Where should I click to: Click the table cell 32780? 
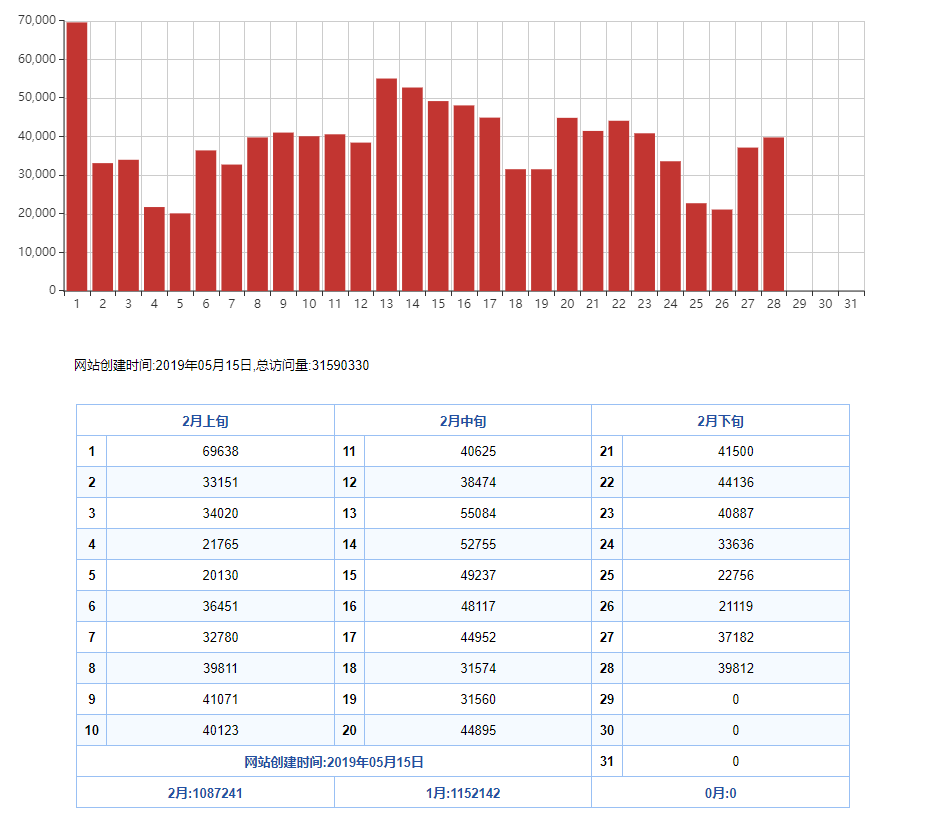(x=221, y=637)
